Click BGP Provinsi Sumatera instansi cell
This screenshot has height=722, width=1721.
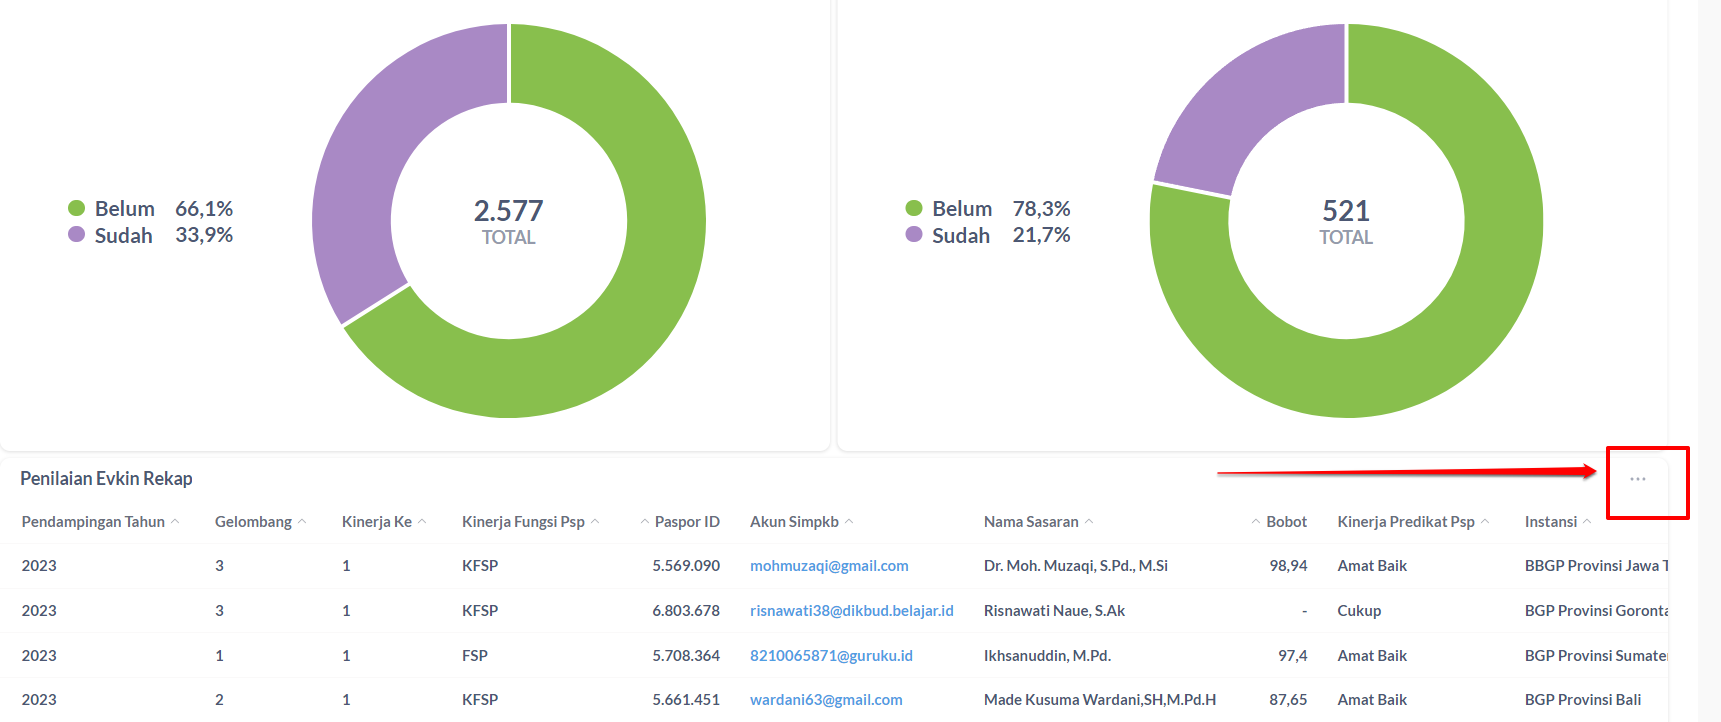click(x=1597, y=656)
